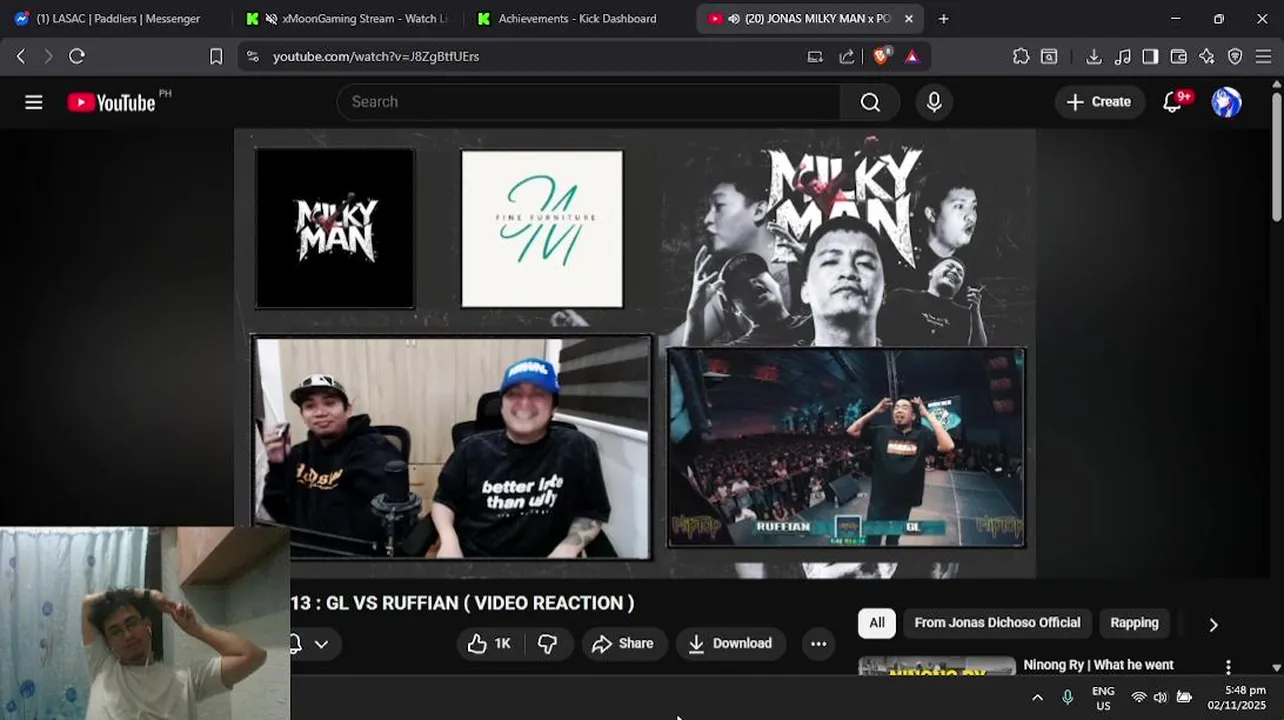Image resolution: width=1284 pixels, height=720 pixels.
Task: Dislike the video
Action: [548, 643]
